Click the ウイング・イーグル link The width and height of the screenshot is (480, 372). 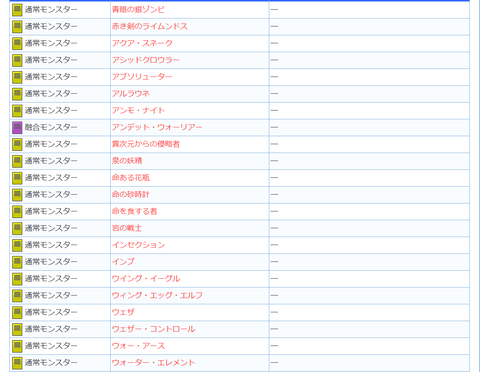[146, 278]
